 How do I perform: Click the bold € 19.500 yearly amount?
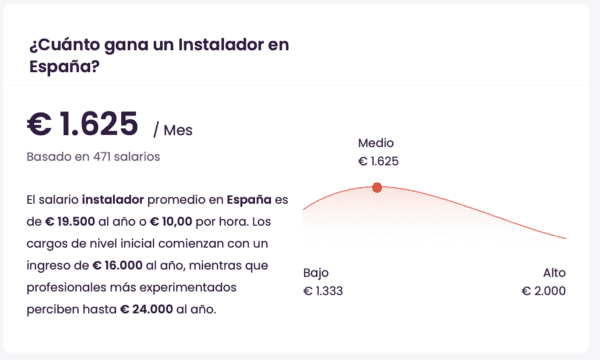(70, 222)
